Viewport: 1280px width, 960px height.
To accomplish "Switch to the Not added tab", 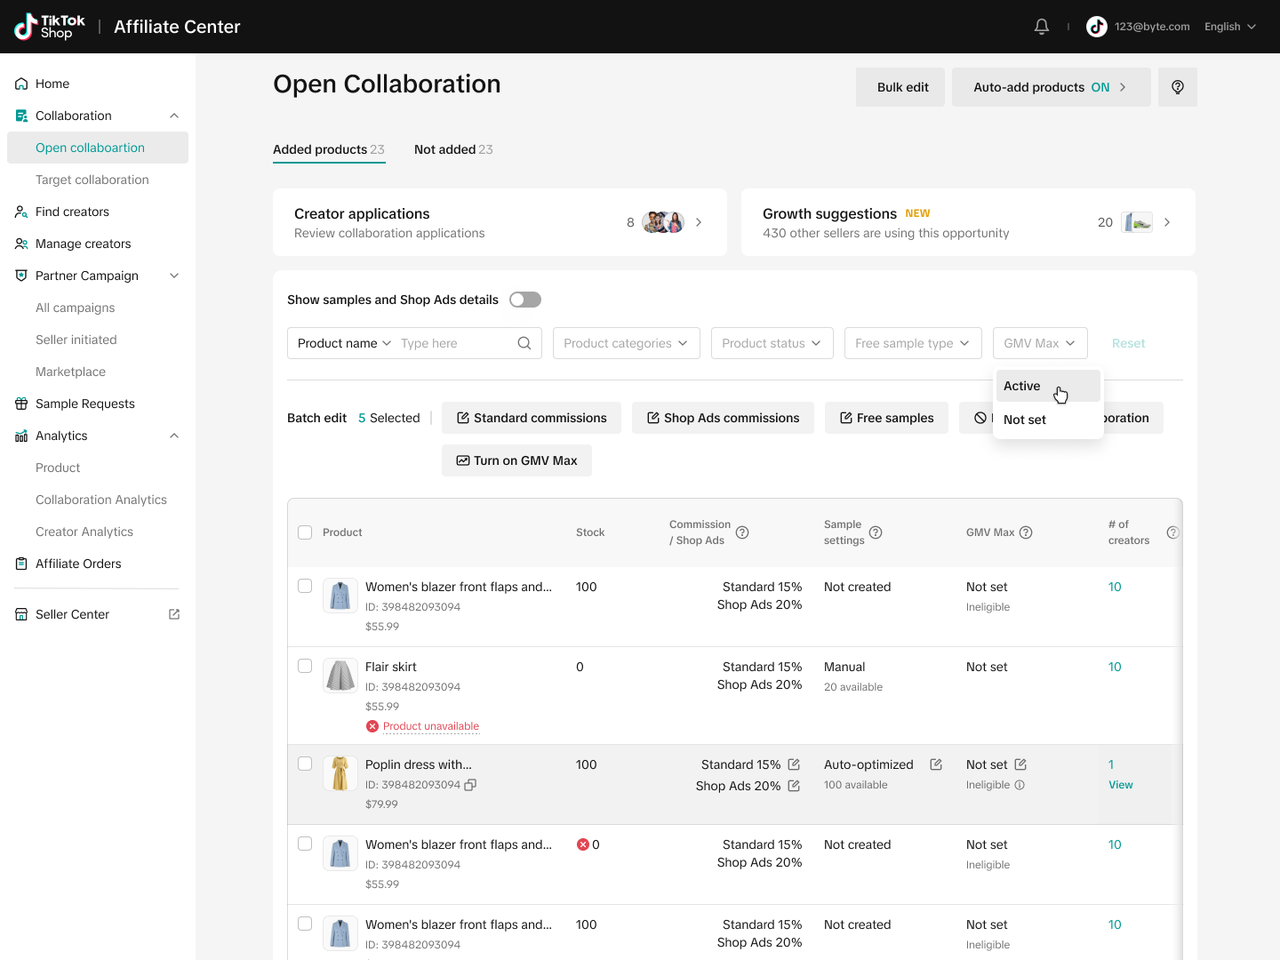I will pyautogui.click(x=453, y=150).
